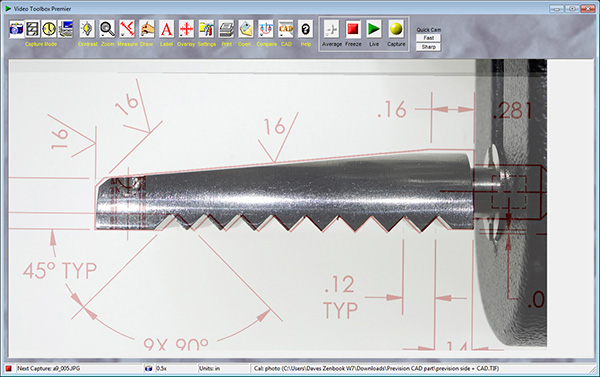
Task: Open the Settings icon
Action: click(x=206, y=29)
